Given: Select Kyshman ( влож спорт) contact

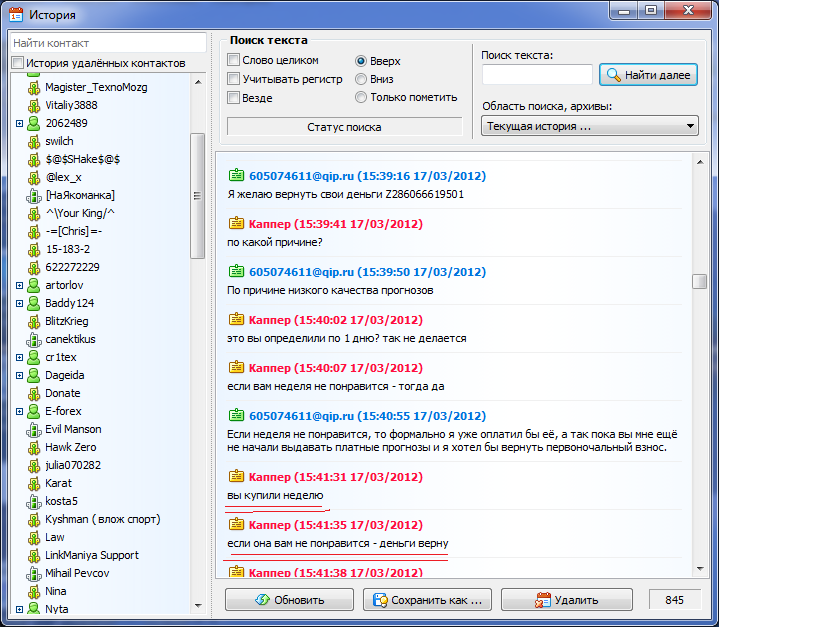Looking at the screenshot, I should click(x=103, y=519).
